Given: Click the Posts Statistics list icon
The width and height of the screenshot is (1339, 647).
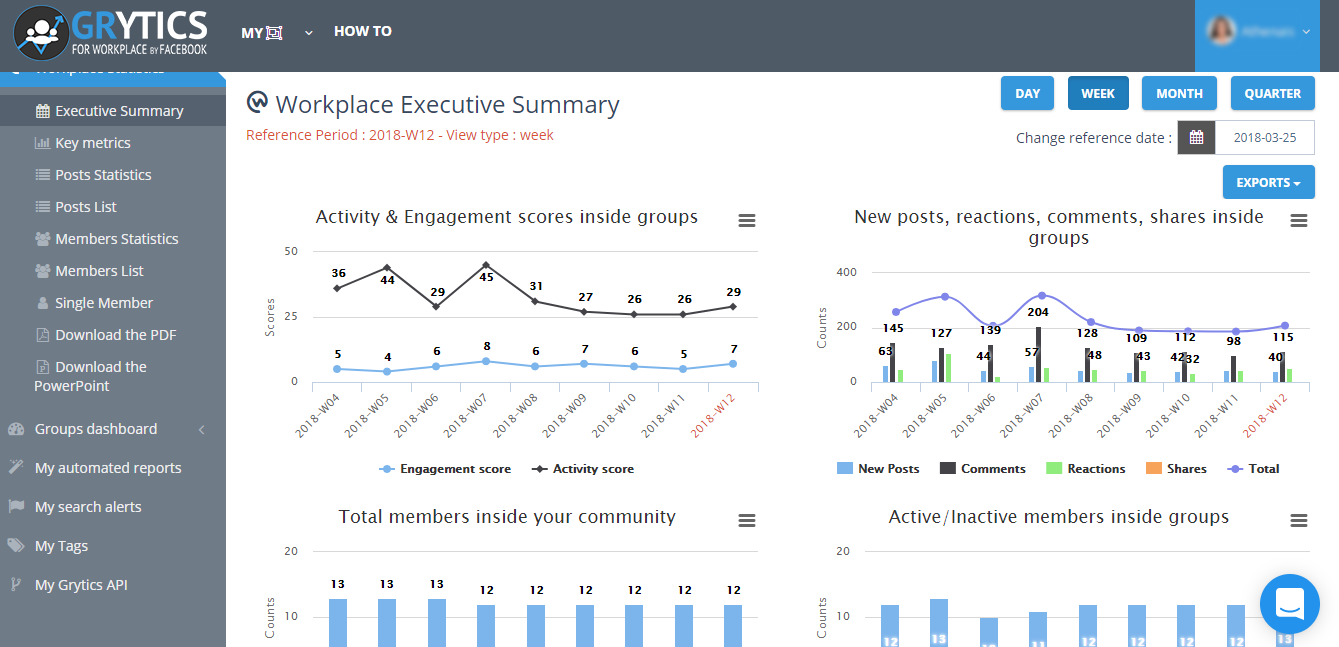Looking at the screenshot, I should (x=42, y=175).
